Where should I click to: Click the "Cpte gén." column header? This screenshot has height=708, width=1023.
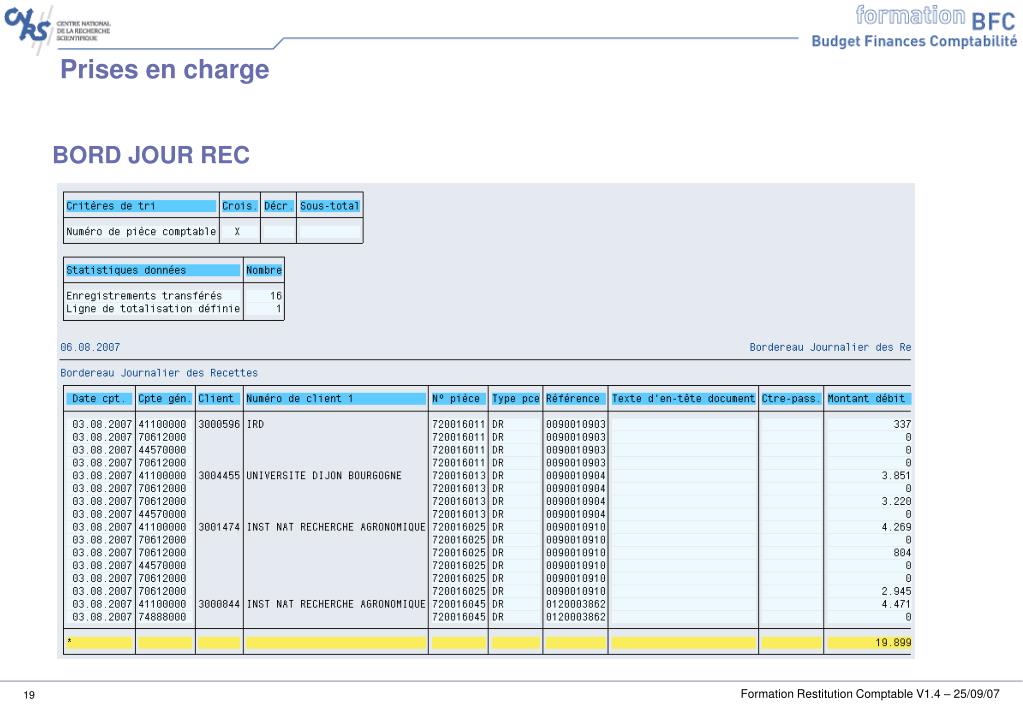(165, 399)
